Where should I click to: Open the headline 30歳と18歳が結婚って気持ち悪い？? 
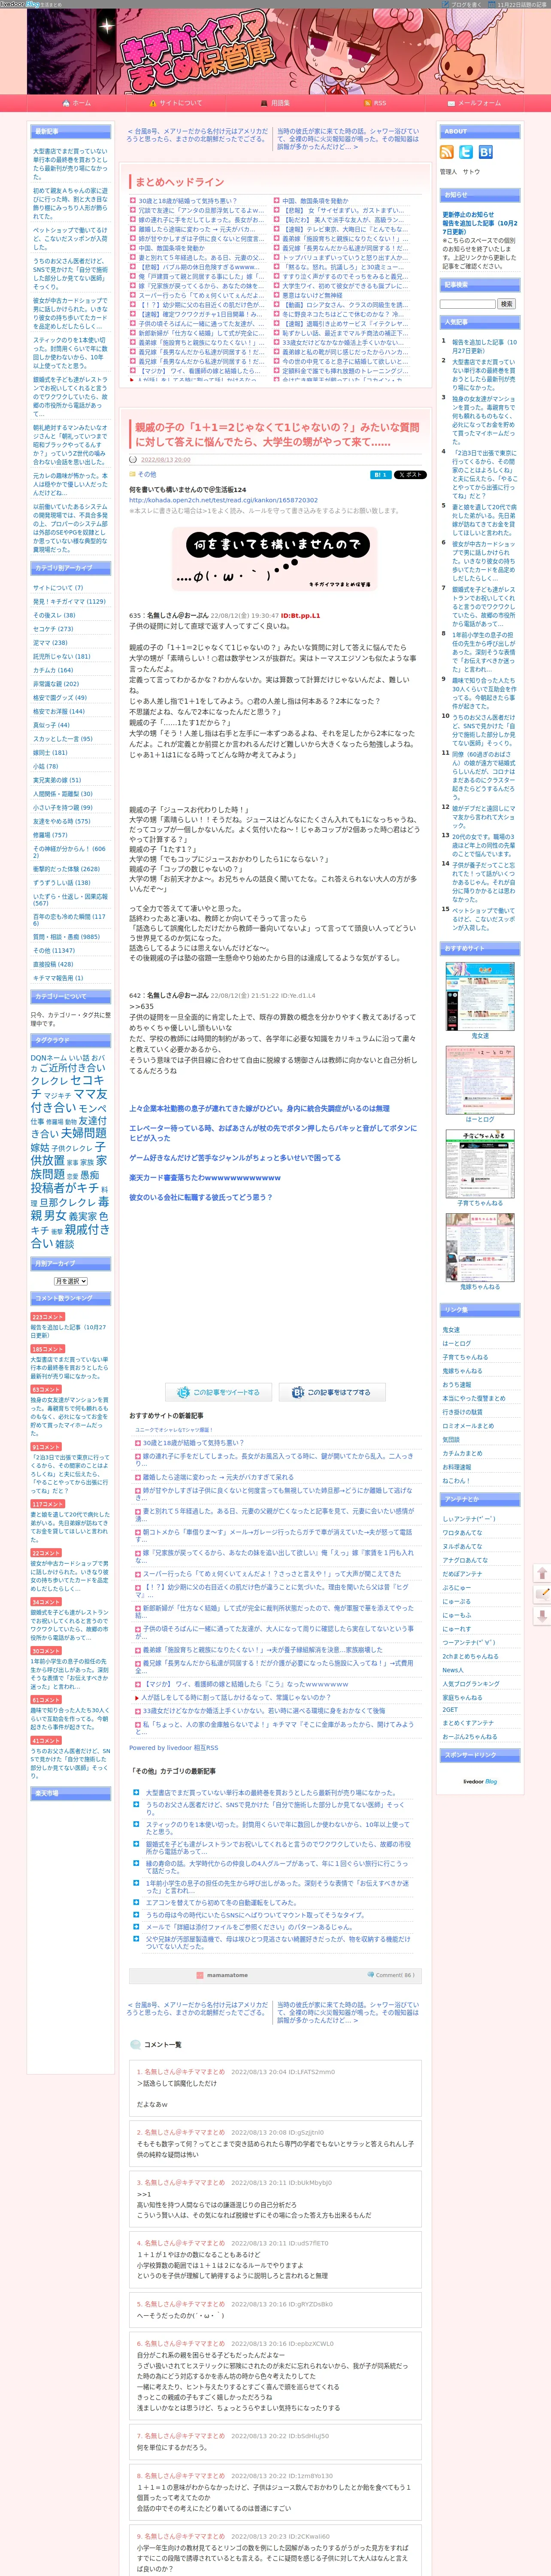[187, 201]
